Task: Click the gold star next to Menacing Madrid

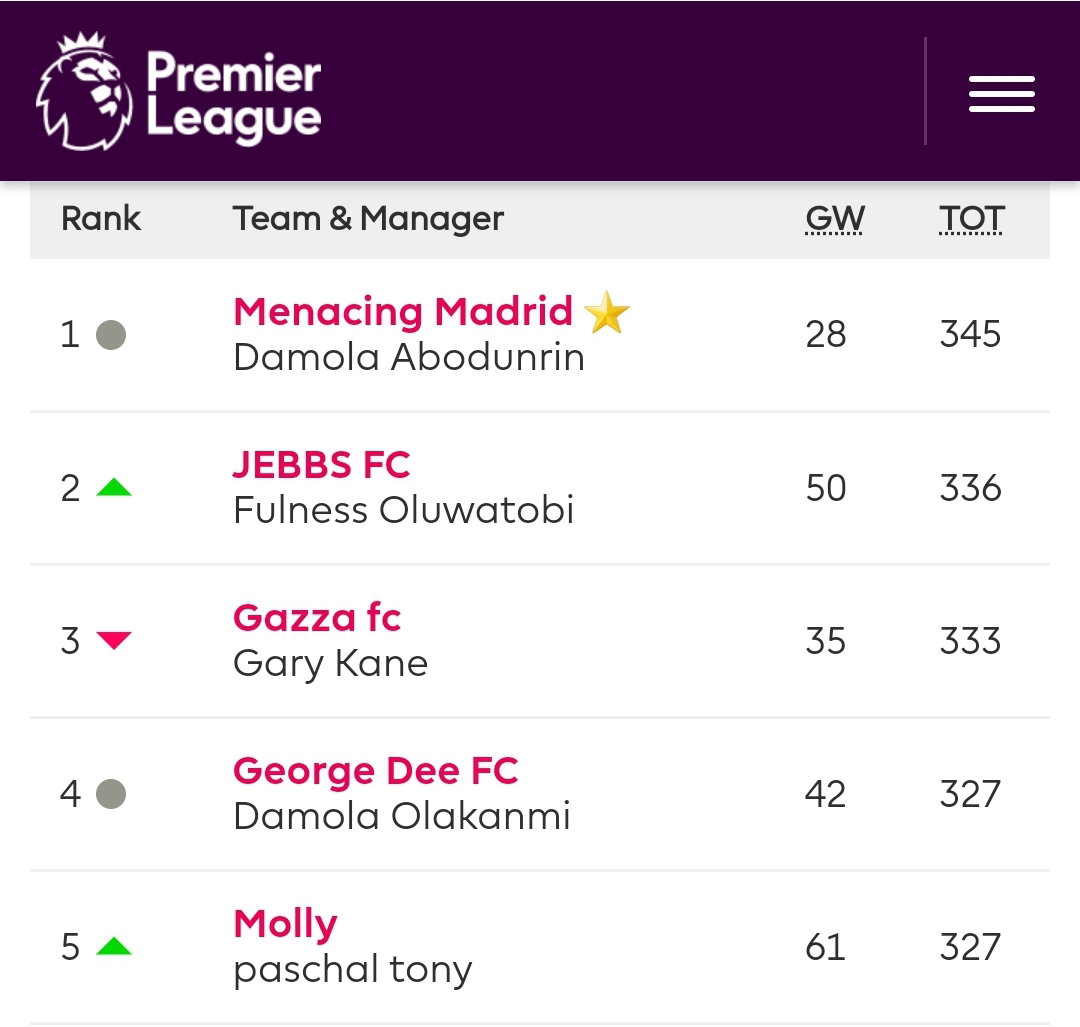Action: (607, 312)
